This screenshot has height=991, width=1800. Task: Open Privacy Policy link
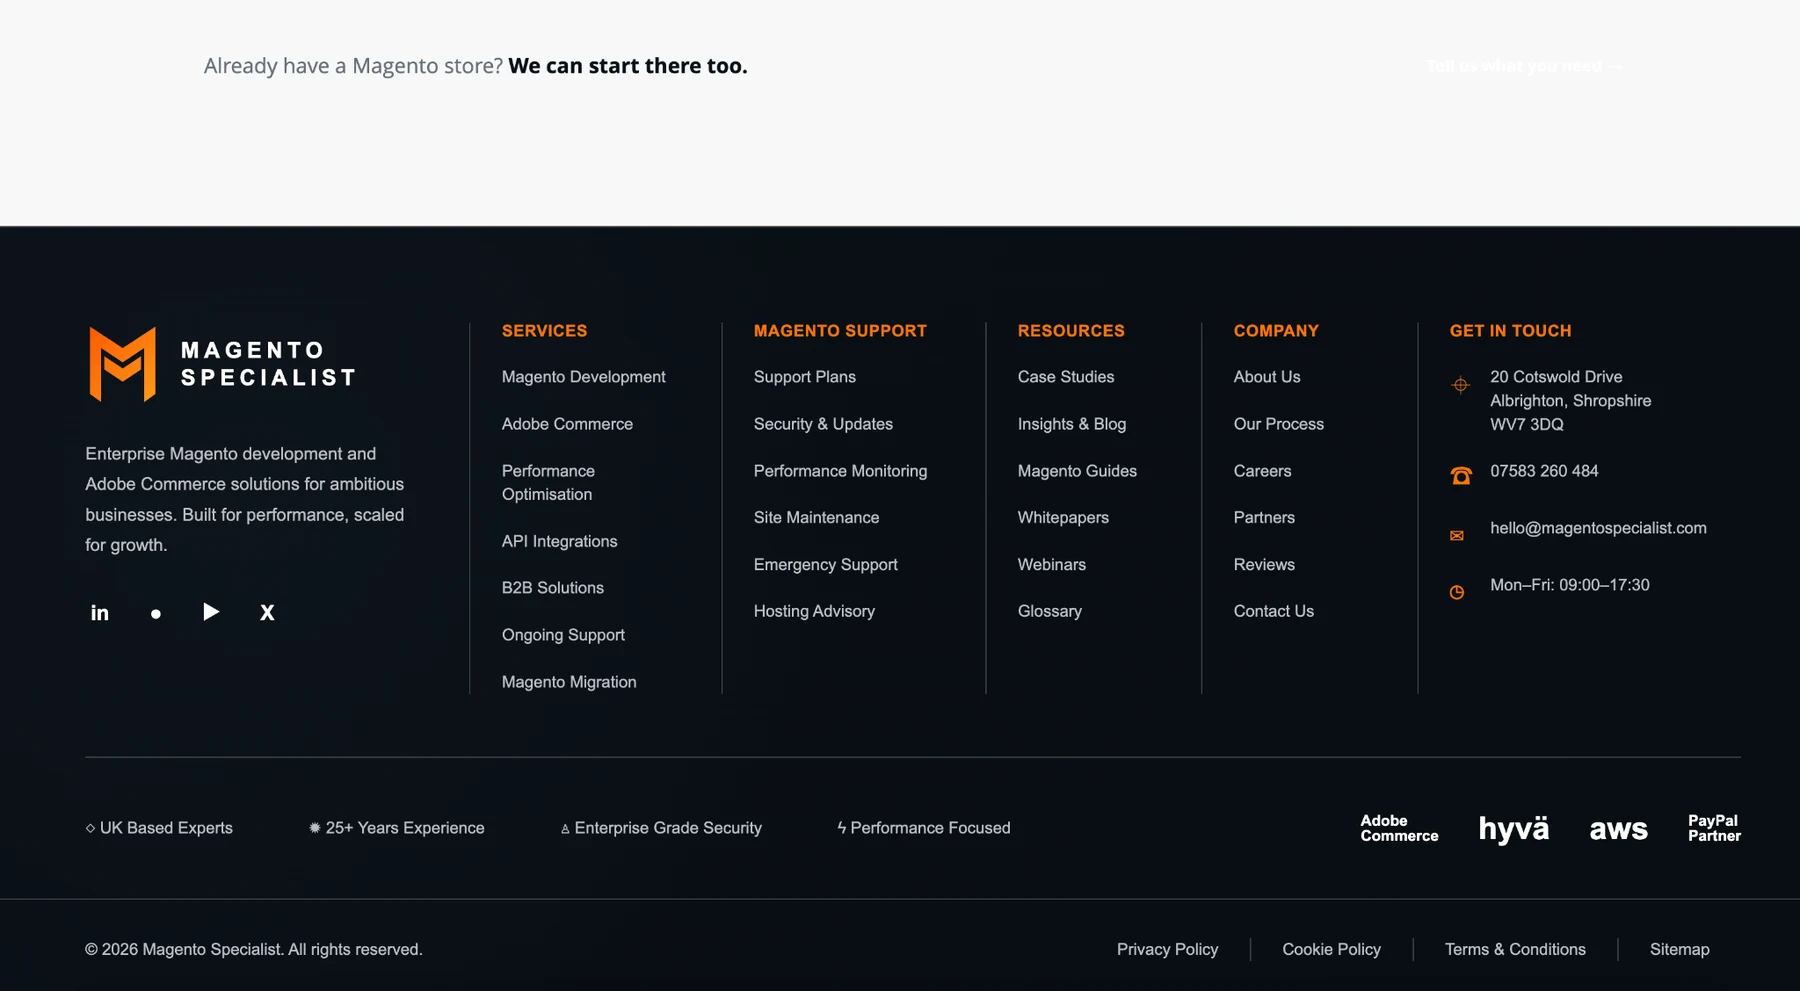coord(1167,949)
